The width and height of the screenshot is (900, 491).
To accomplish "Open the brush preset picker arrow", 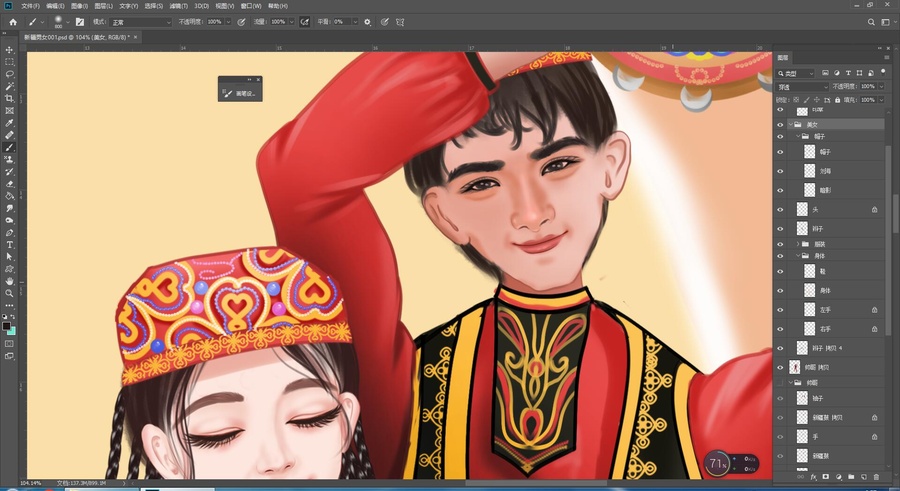I will tap(68, 22).
